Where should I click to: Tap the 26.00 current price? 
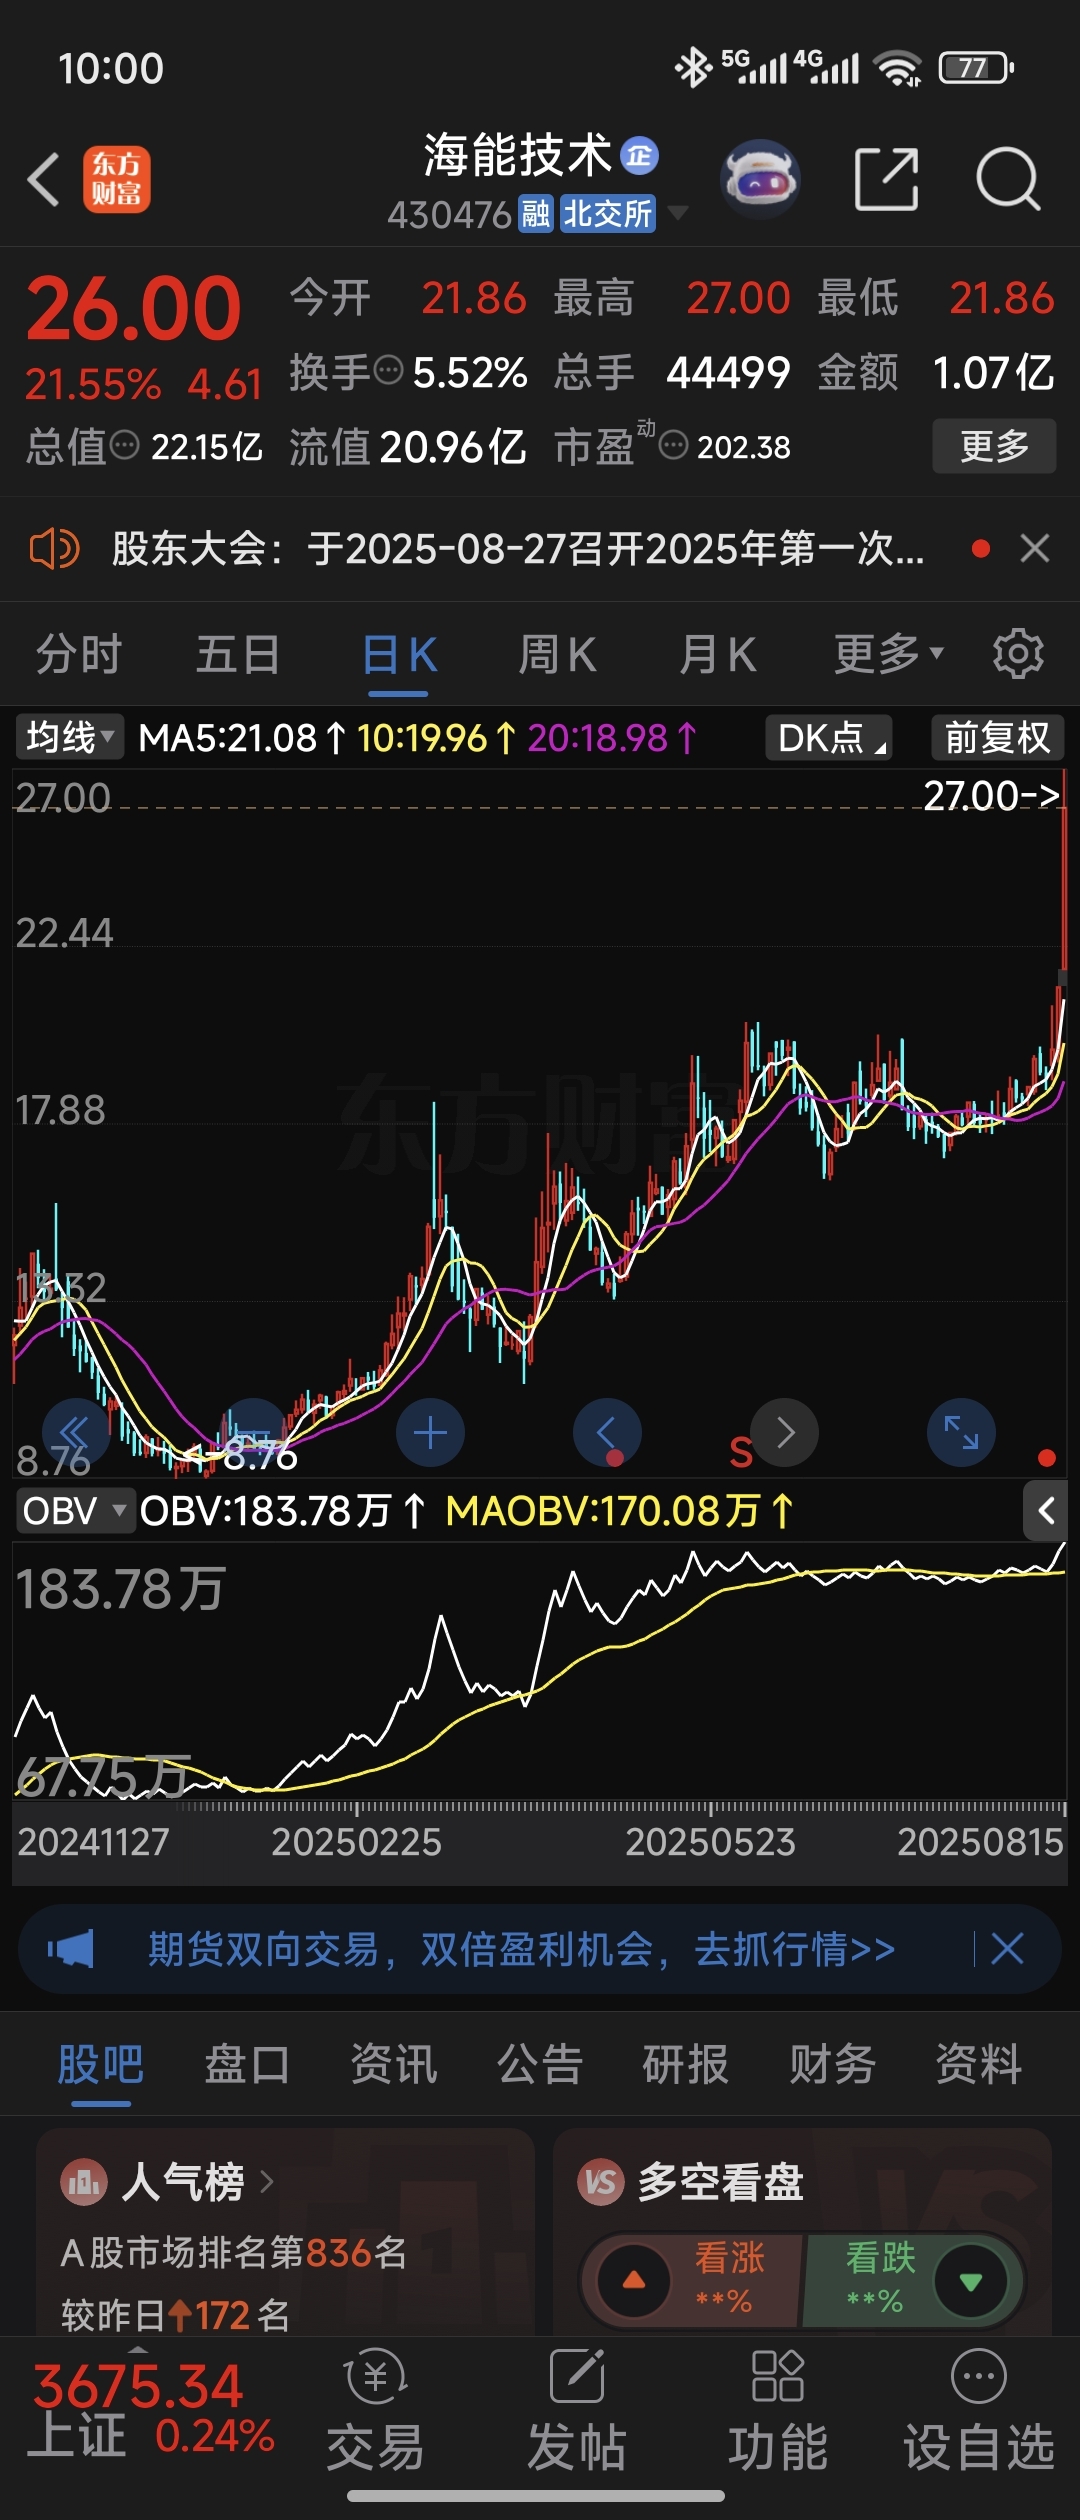point(134,308)
